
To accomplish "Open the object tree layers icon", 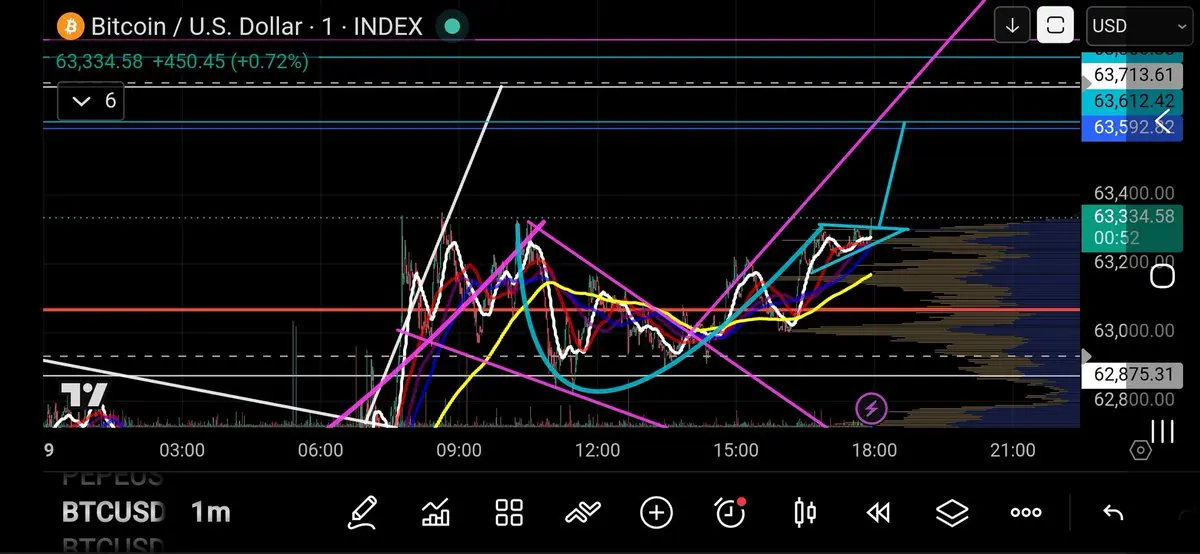I will click(x=952, y=513).
